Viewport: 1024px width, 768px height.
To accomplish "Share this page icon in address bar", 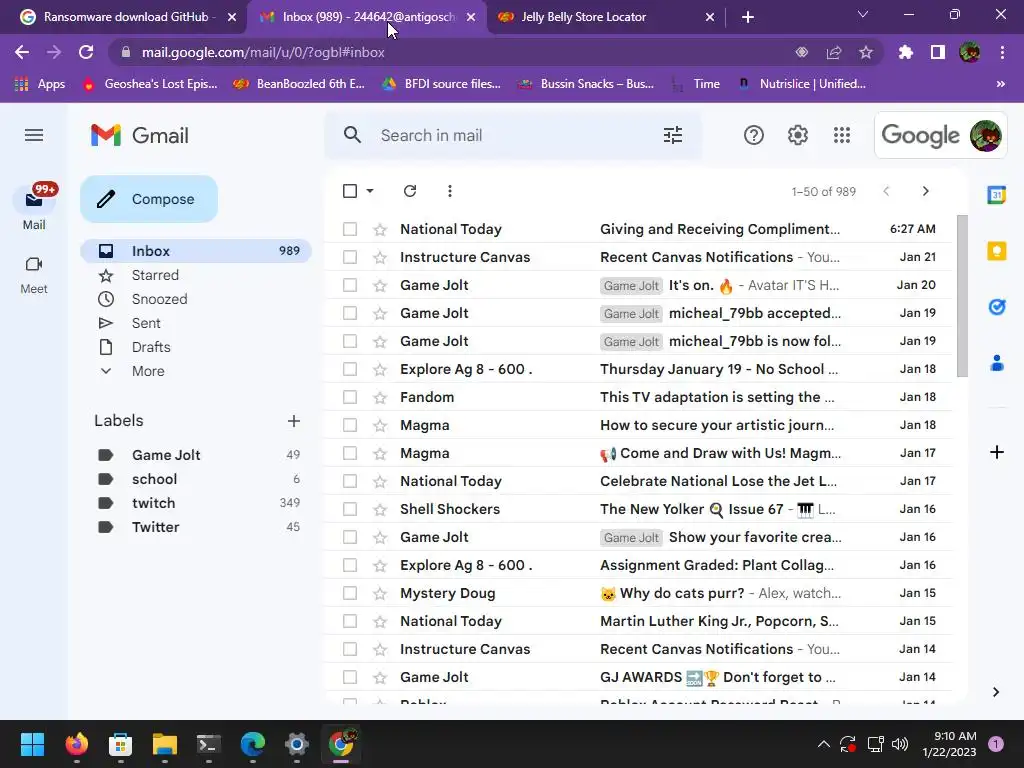I will point(834,52).
